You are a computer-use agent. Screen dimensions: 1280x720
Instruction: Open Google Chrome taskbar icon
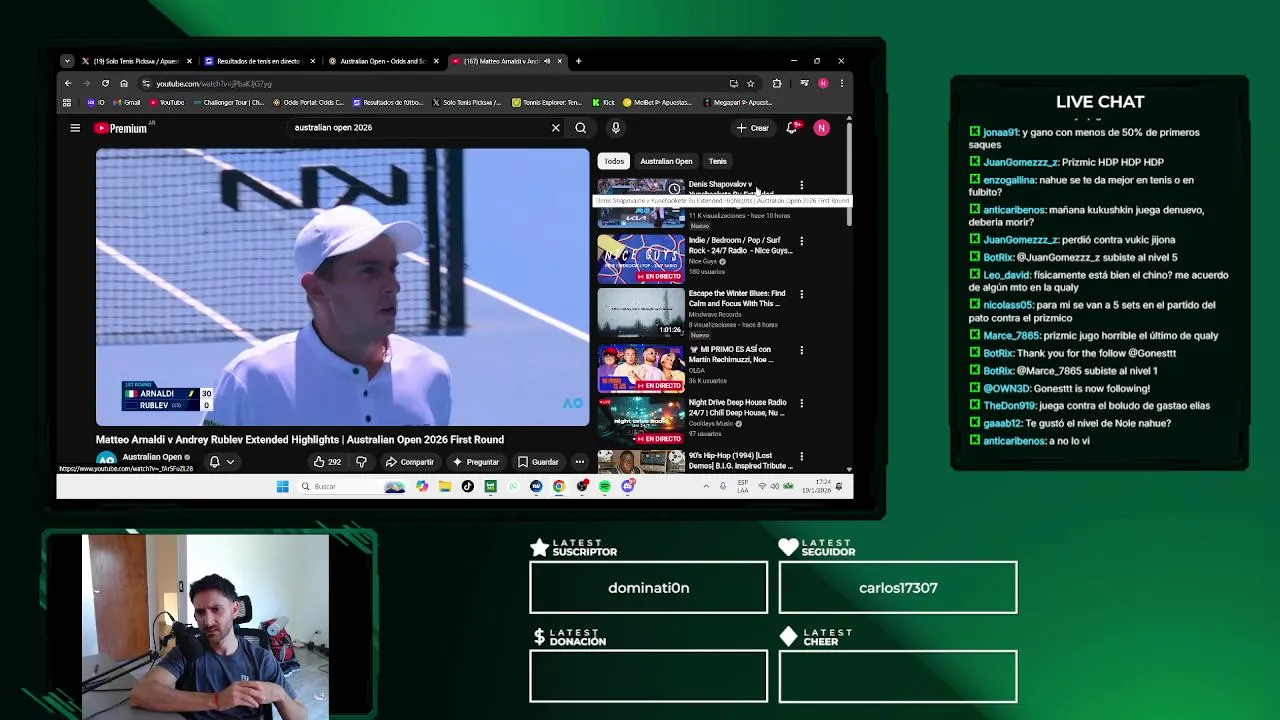click(x=559, y=487)
